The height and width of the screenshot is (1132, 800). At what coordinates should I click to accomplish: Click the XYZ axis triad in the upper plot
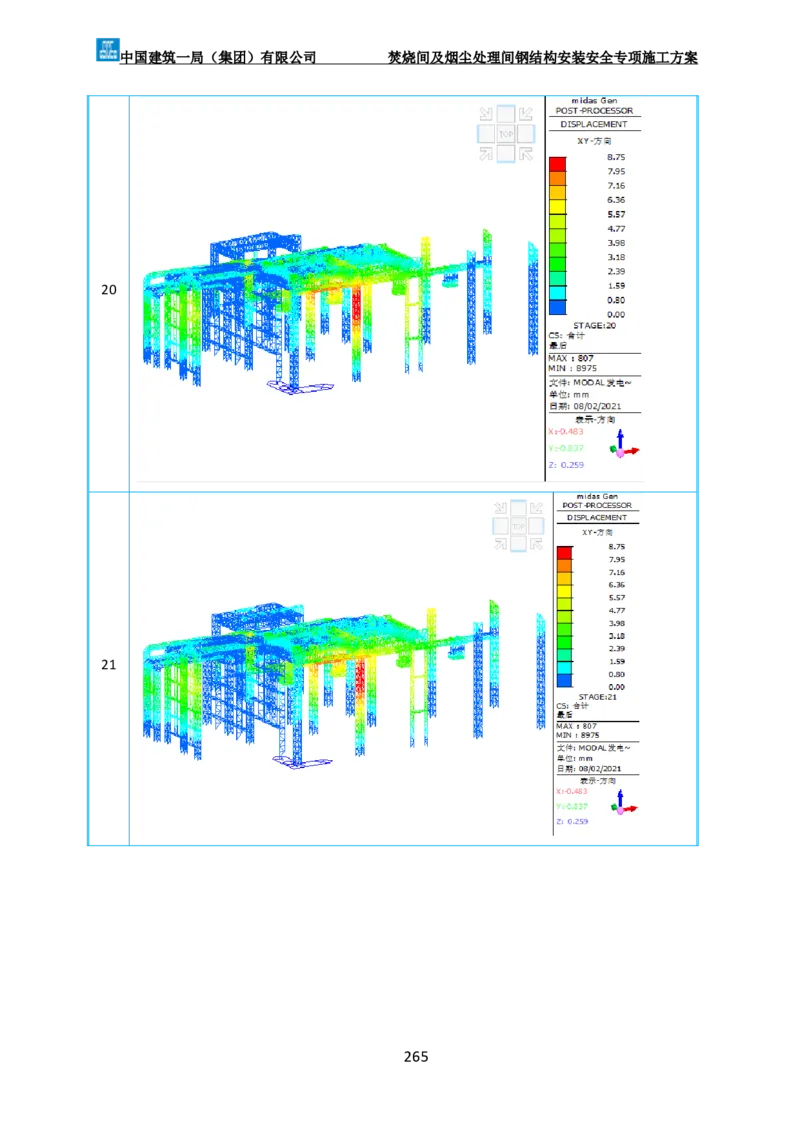pos(624,445)
